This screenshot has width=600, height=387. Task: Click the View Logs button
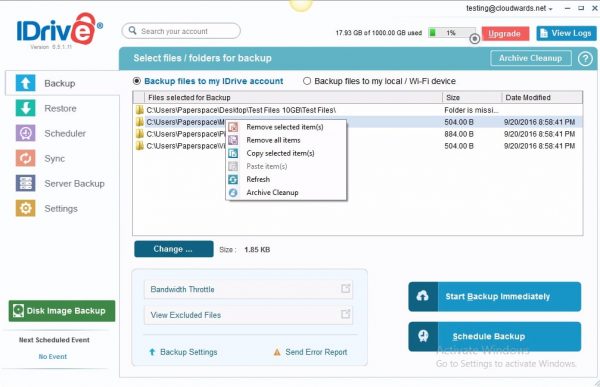click(566, 34)
